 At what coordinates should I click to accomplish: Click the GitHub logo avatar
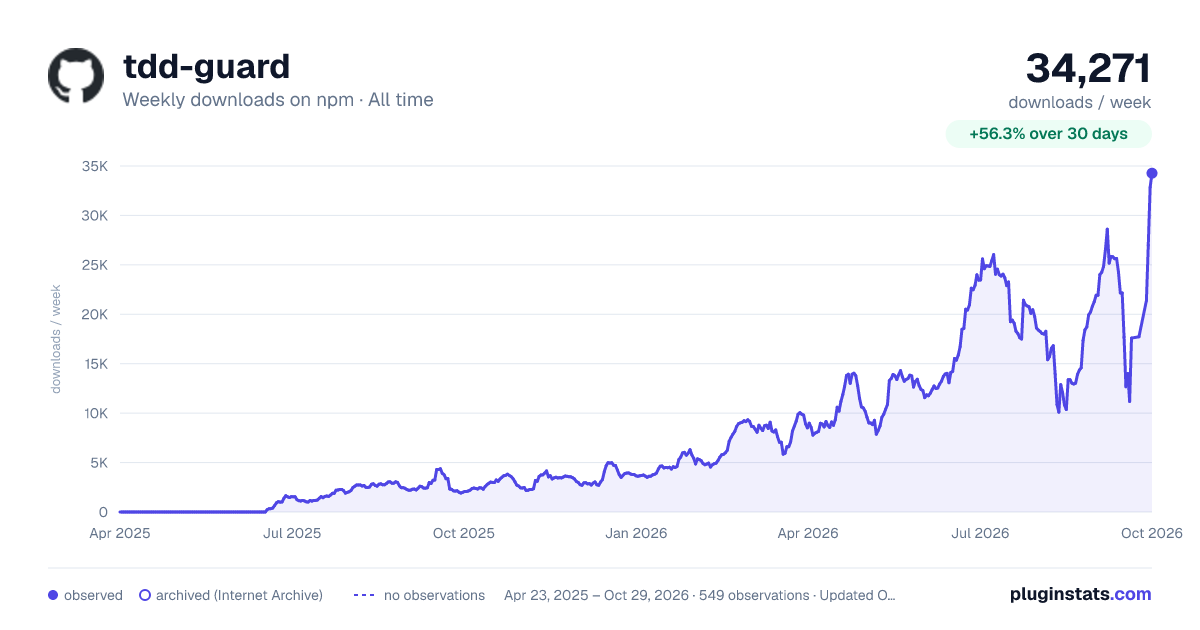click(x=76, y=75)
